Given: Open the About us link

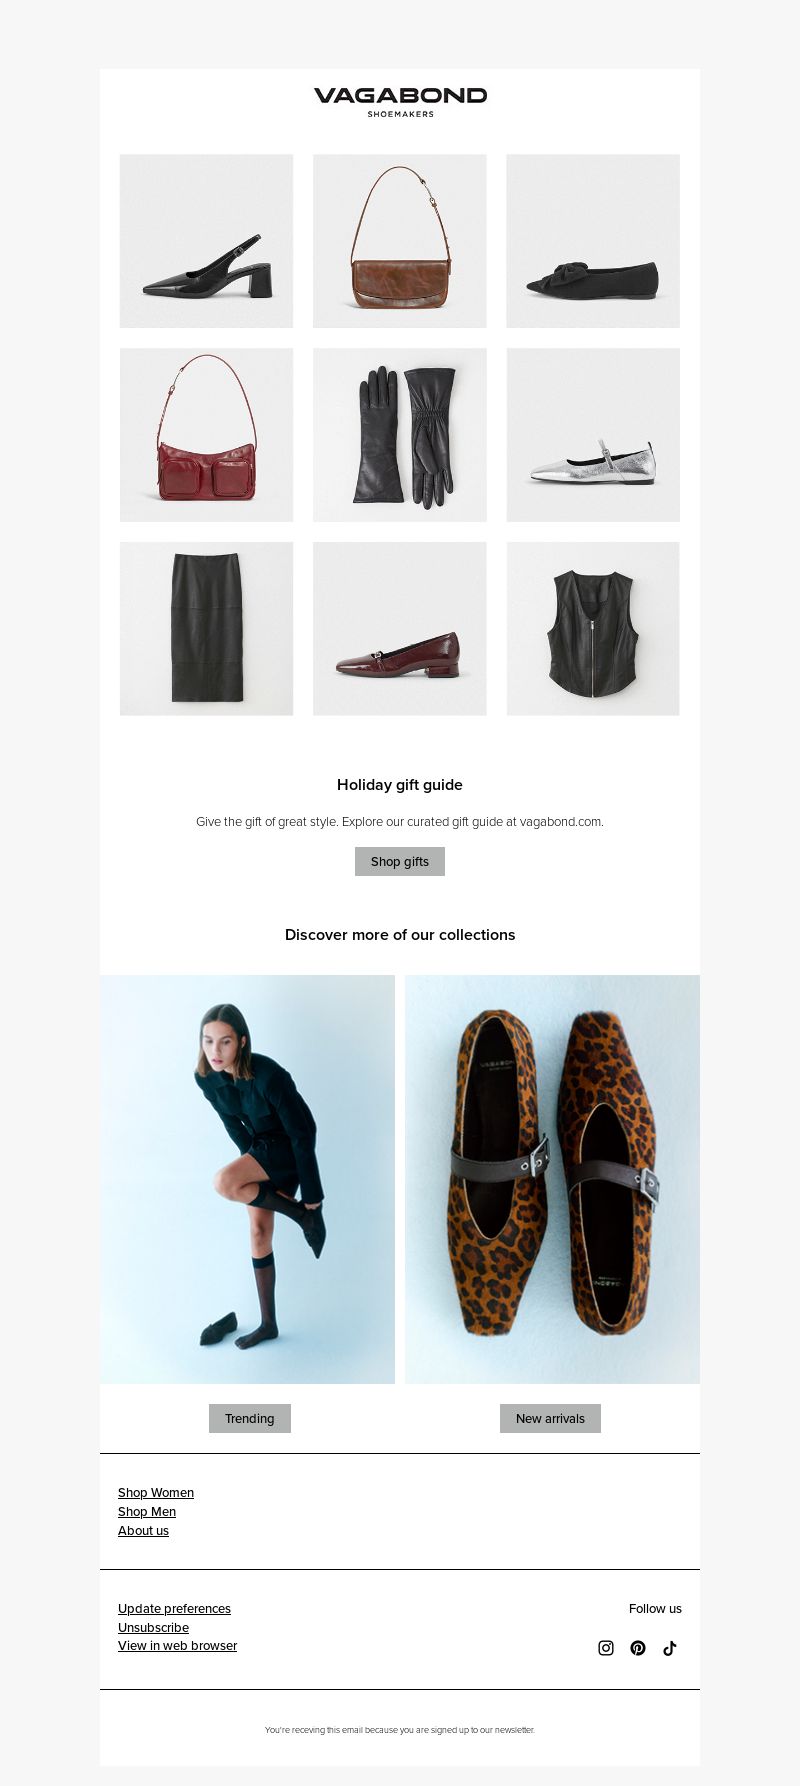Looking at the screenshot, I should pyautogui.click(x=143, y=1531).
